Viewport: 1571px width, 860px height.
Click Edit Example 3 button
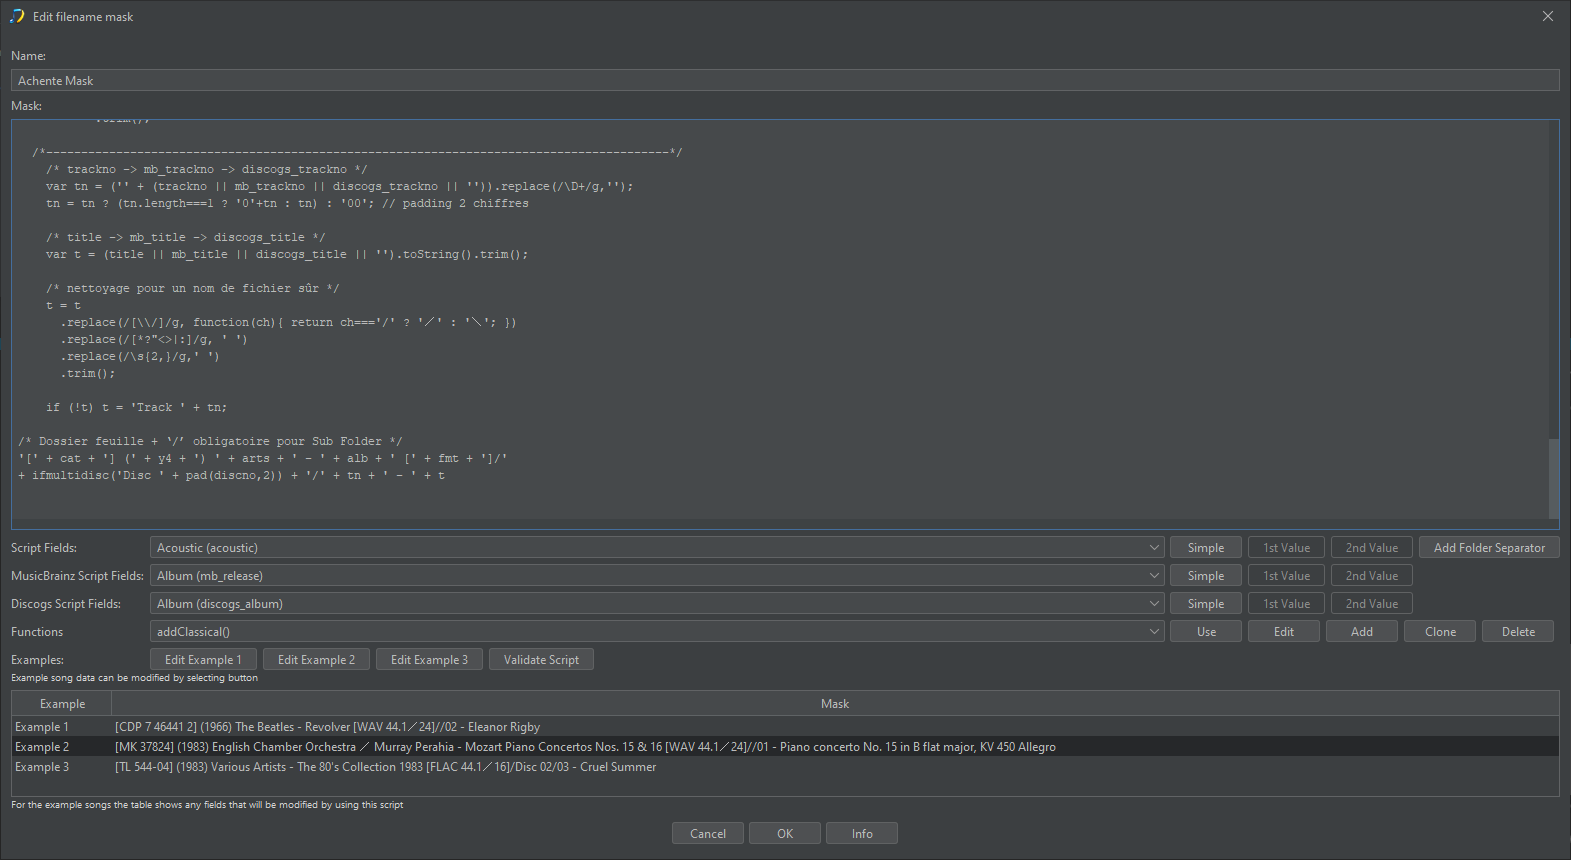point(429,660)
